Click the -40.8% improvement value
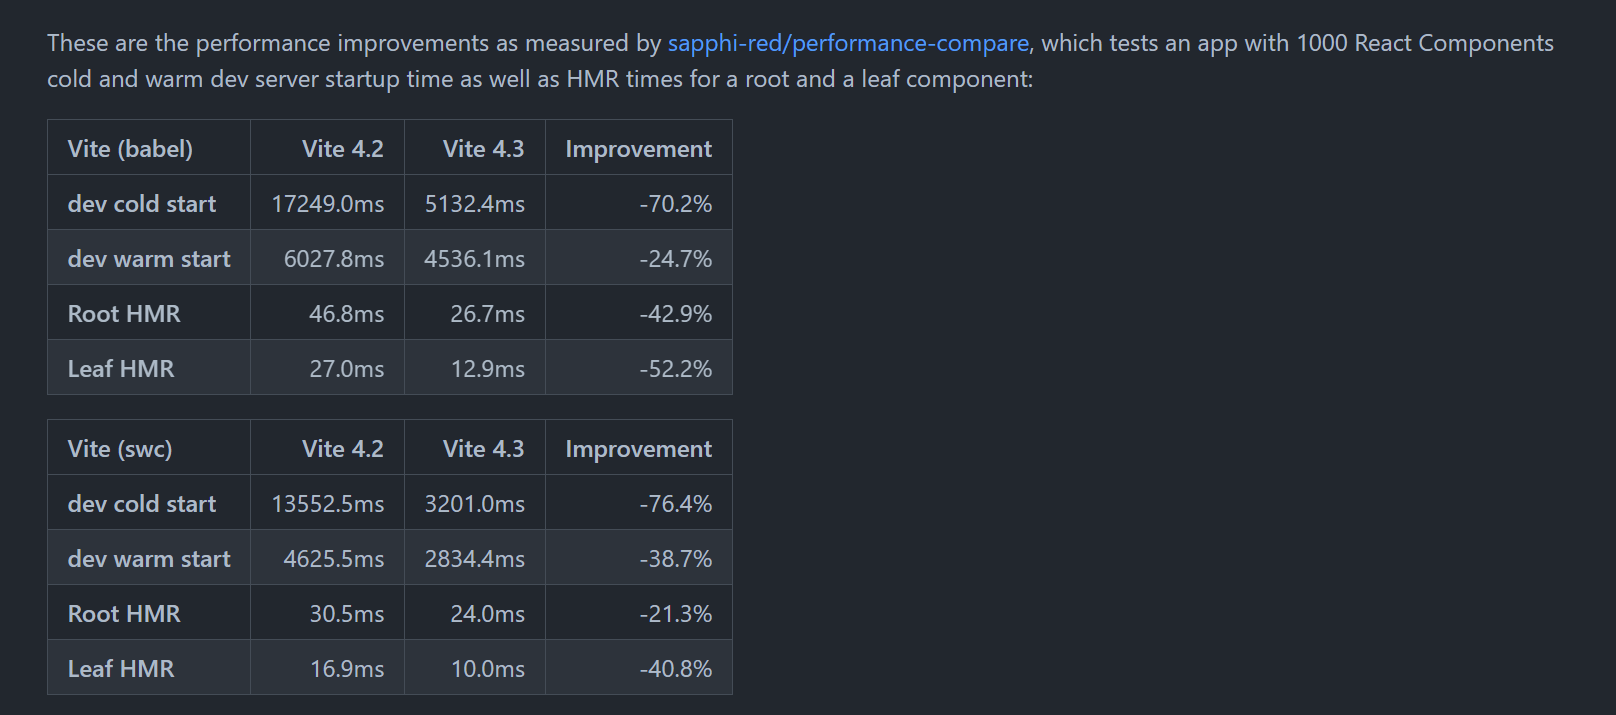 [675, 669]
